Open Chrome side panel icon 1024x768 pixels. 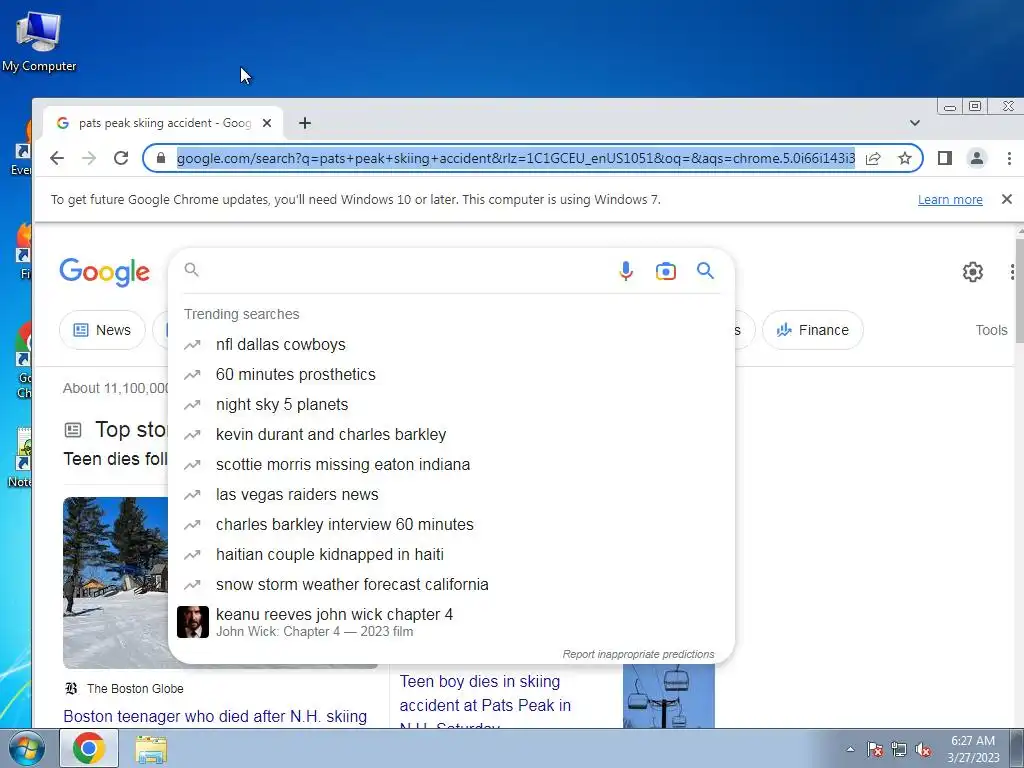(944, 158)
